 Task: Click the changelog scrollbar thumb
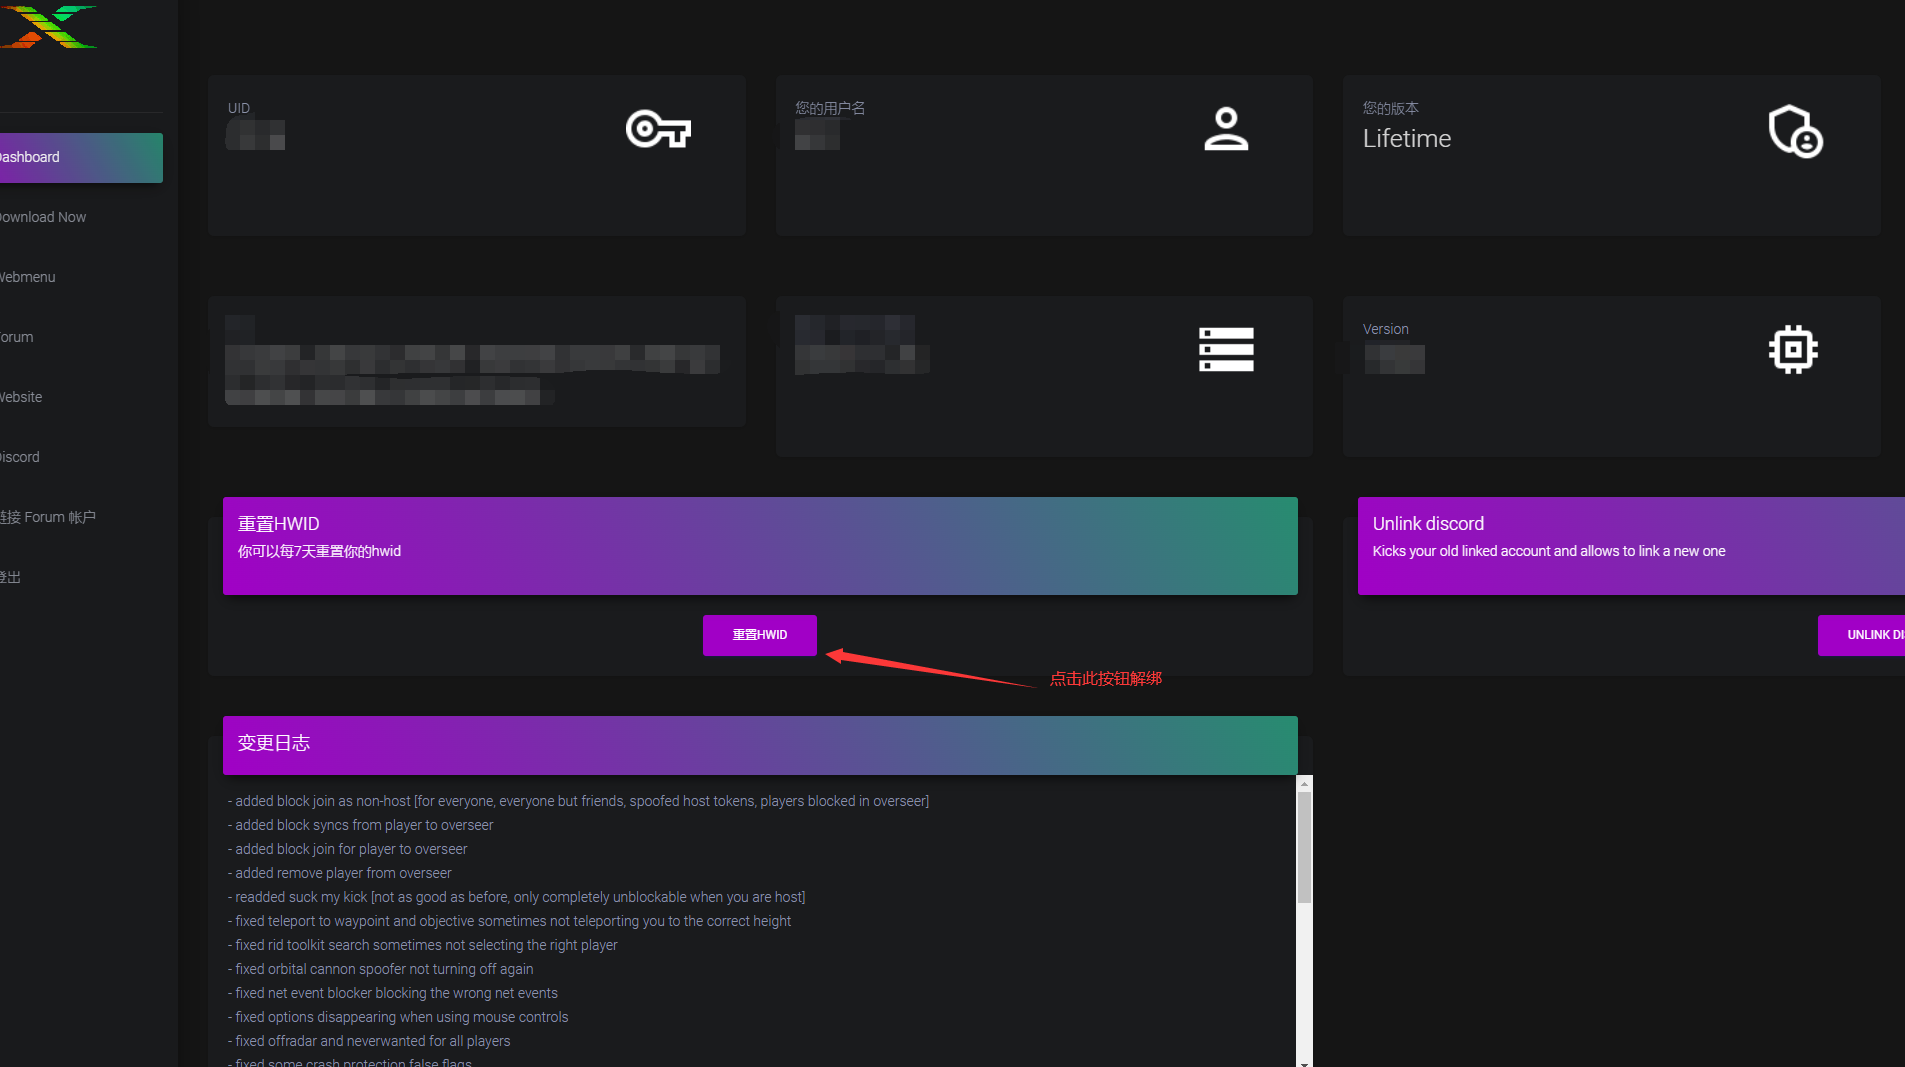pos(1304,846)
